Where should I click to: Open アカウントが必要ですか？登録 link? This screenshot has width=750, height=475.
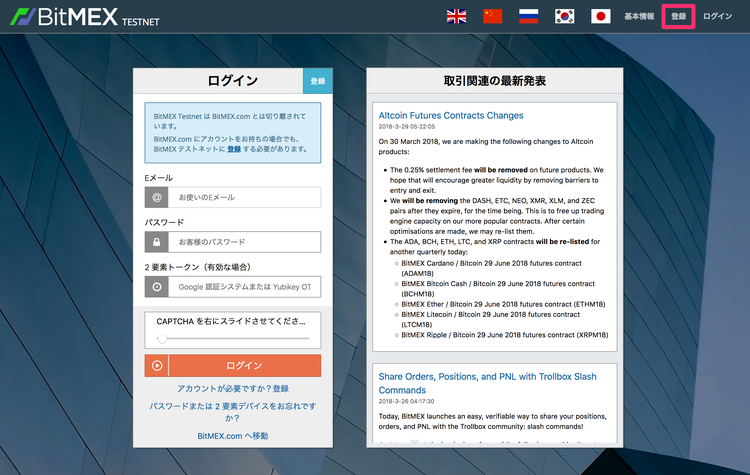click(233, 388)
